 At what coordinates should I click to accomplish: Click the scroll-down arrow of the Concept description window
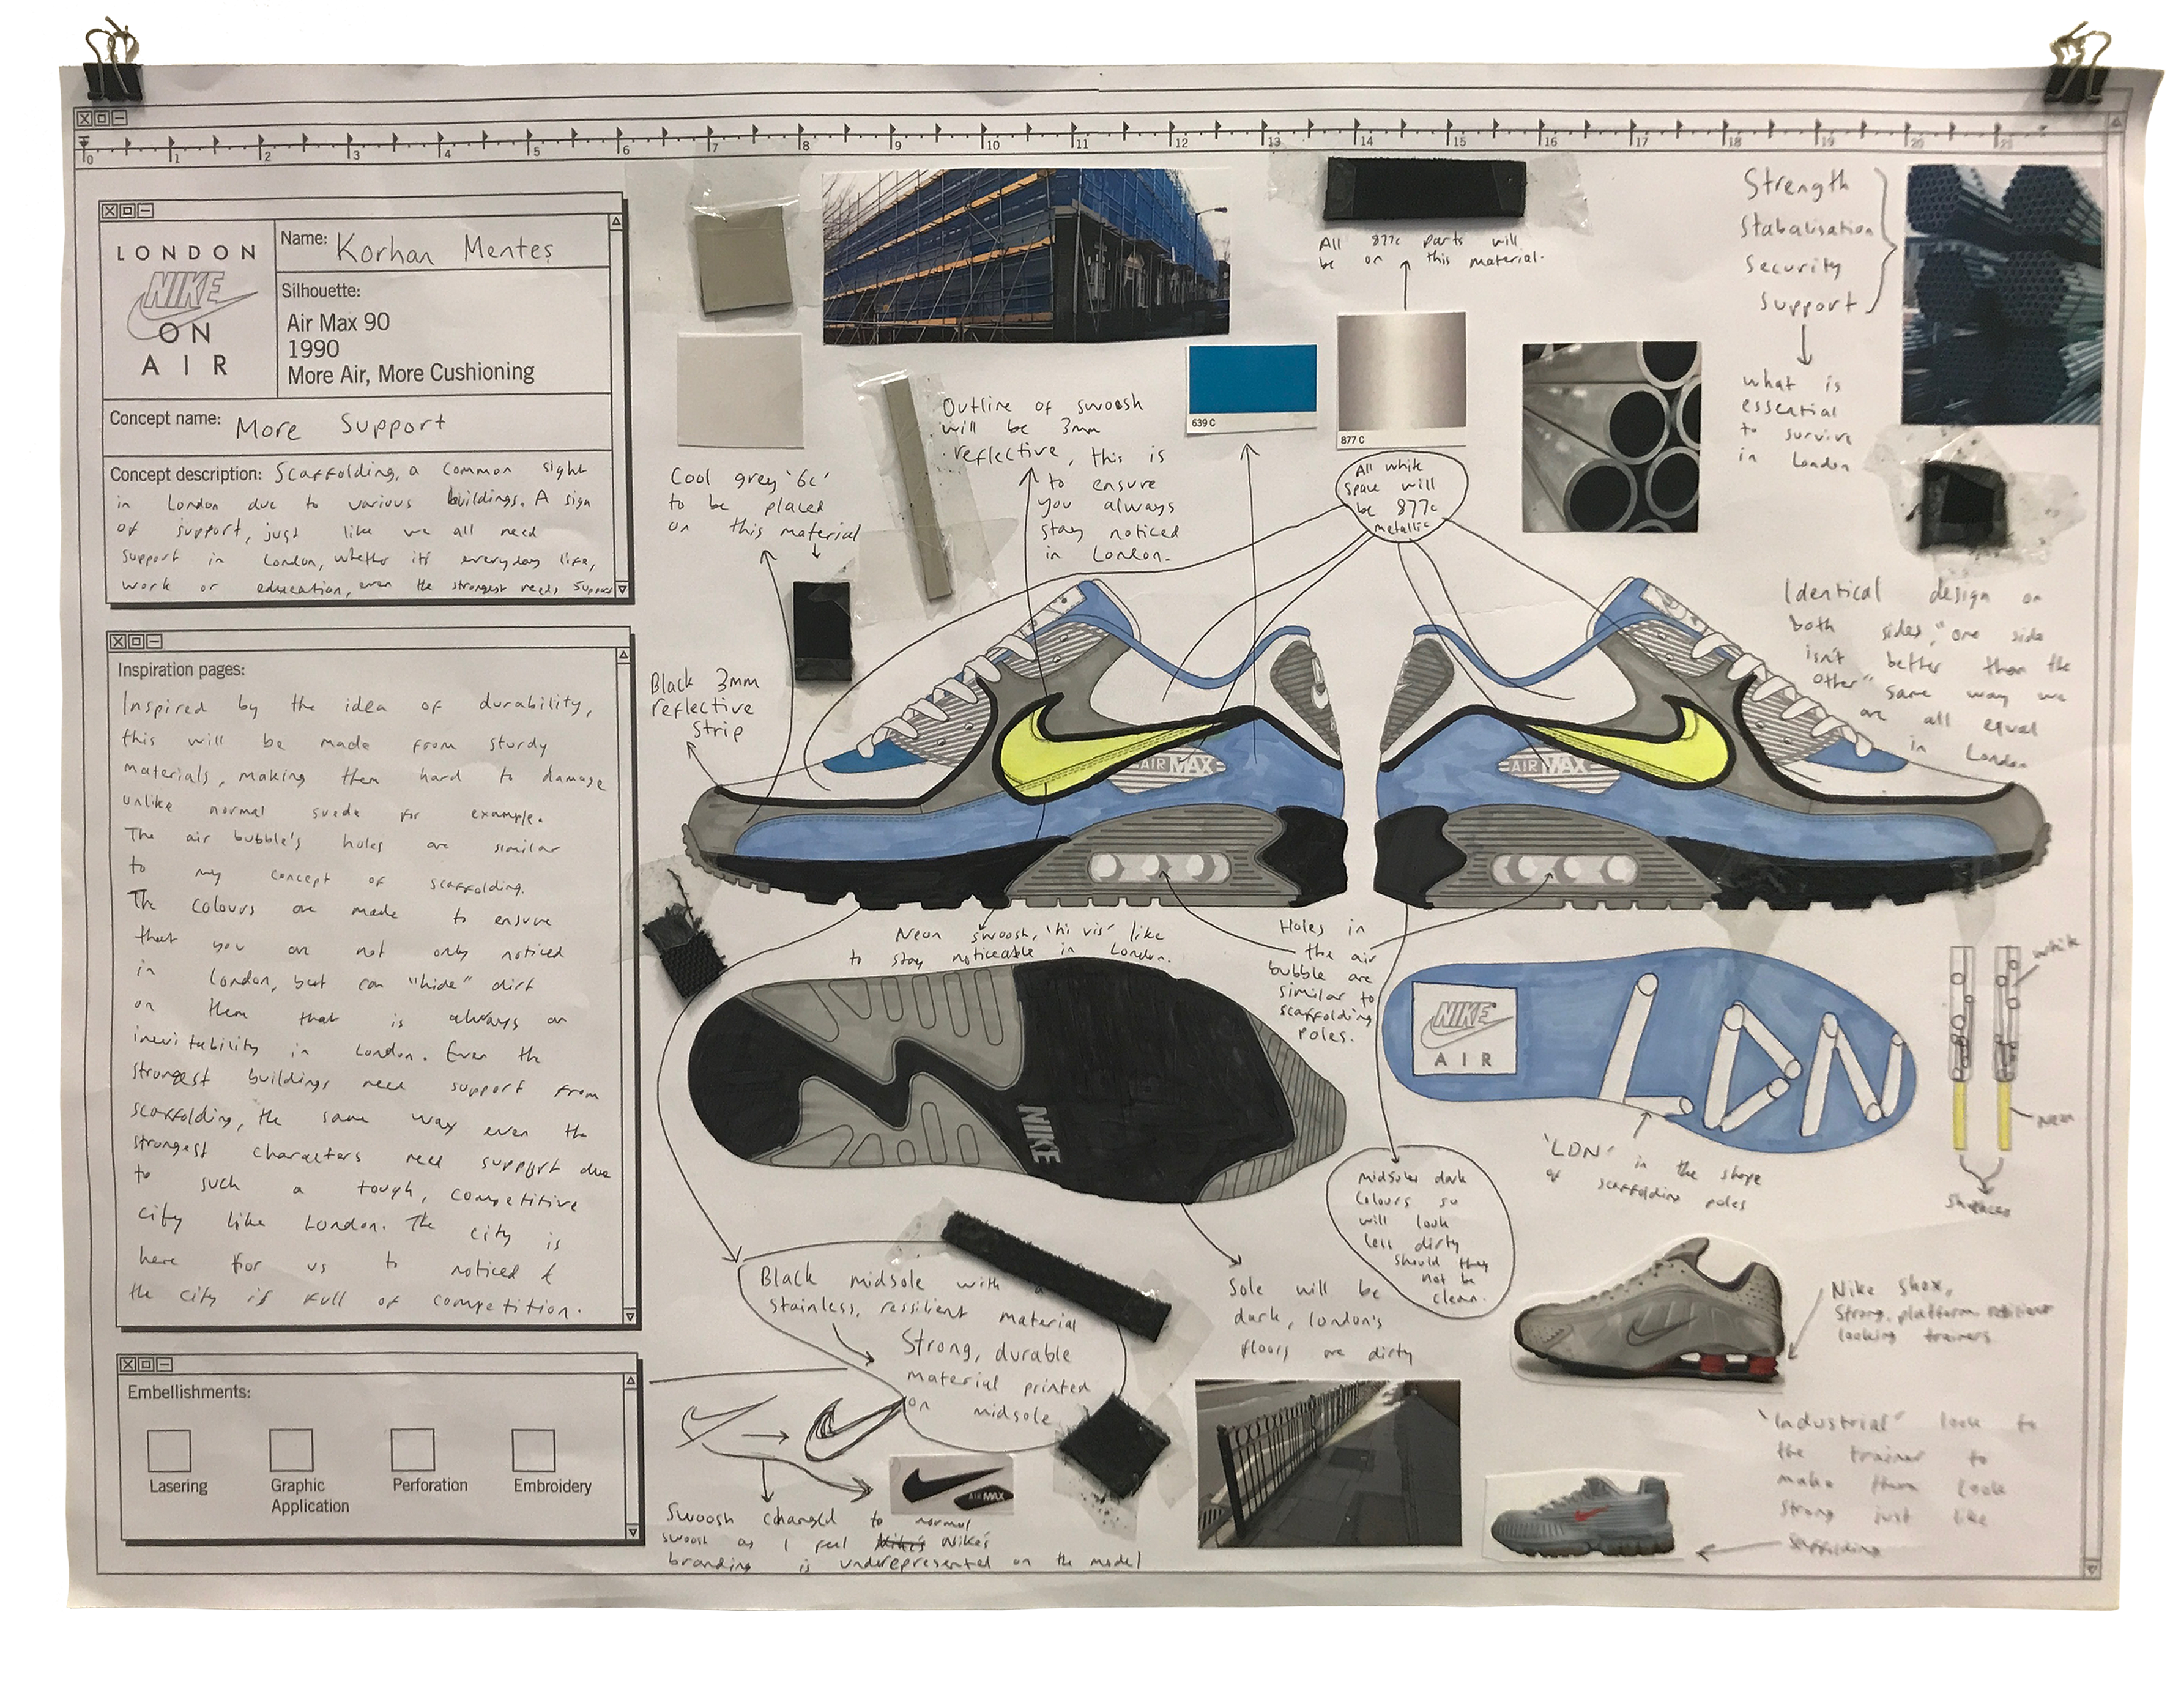point(621,590)
